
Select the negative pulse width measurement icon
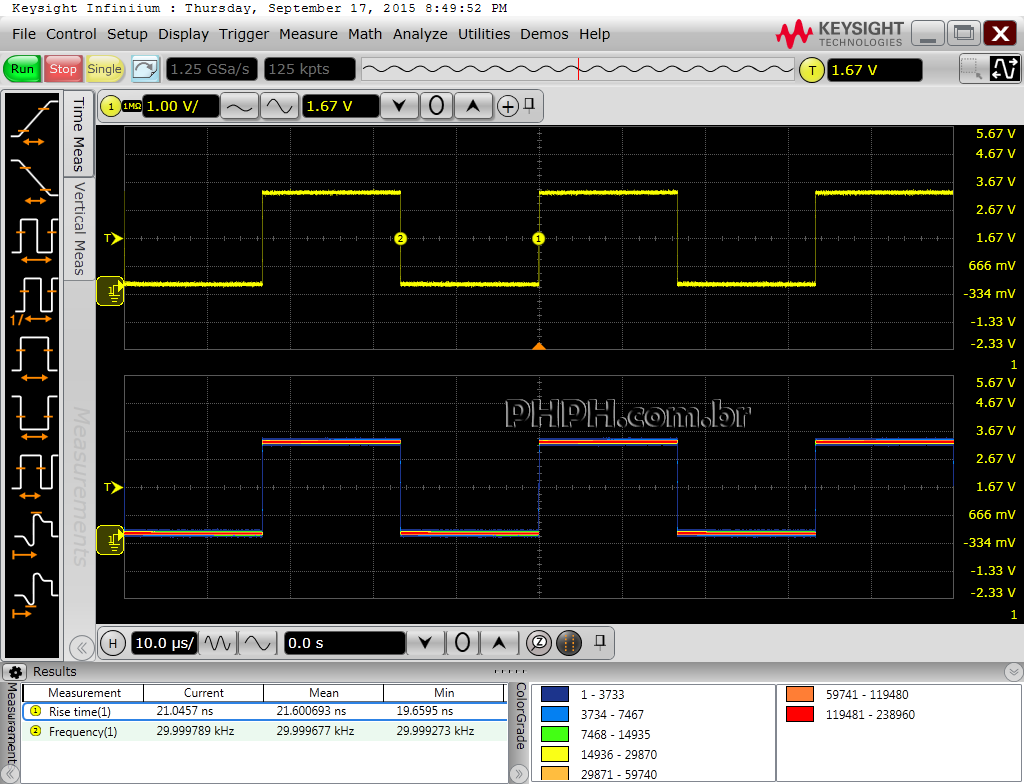34,417
